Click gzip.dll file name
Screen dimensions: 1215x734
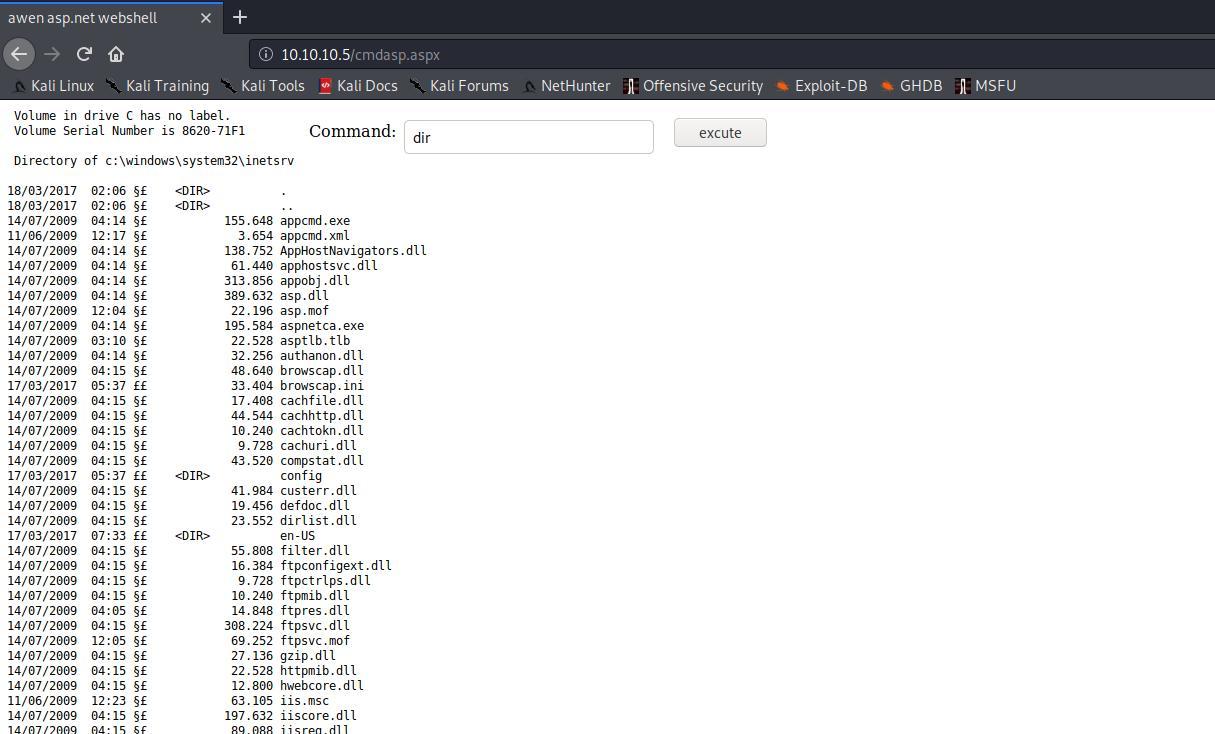click(308, 656)
